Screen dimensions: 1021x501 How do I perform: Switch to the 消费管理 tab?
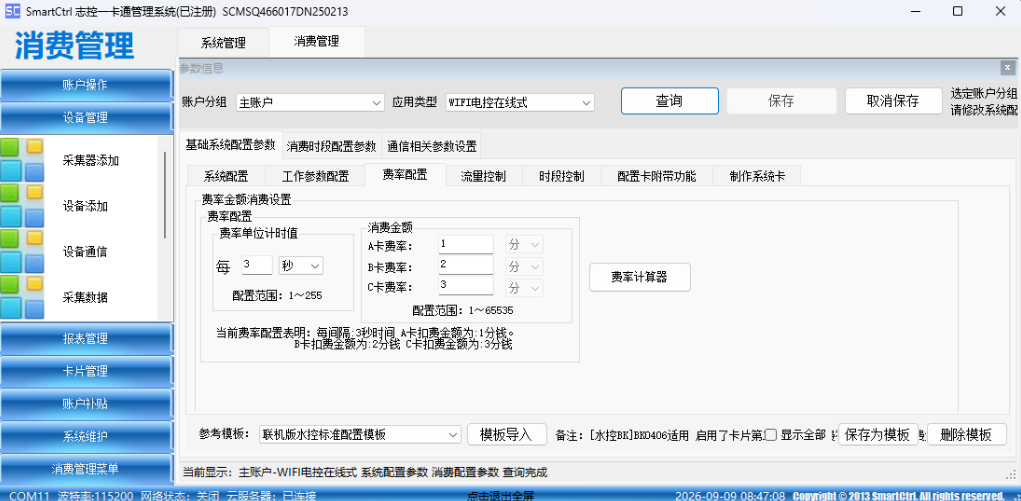(x=316, y=41)
